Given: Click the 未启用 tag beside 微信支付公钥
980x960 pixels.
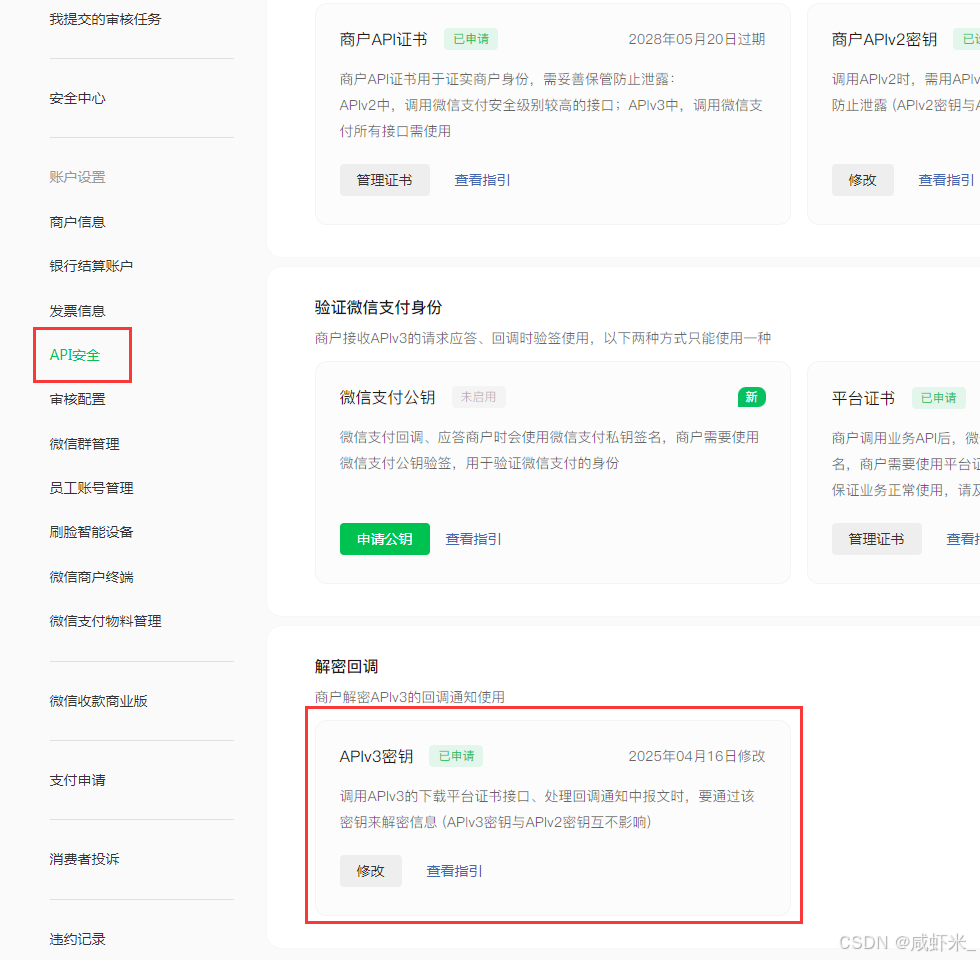Looking at the screenshot, I should (x=479, y=397).
